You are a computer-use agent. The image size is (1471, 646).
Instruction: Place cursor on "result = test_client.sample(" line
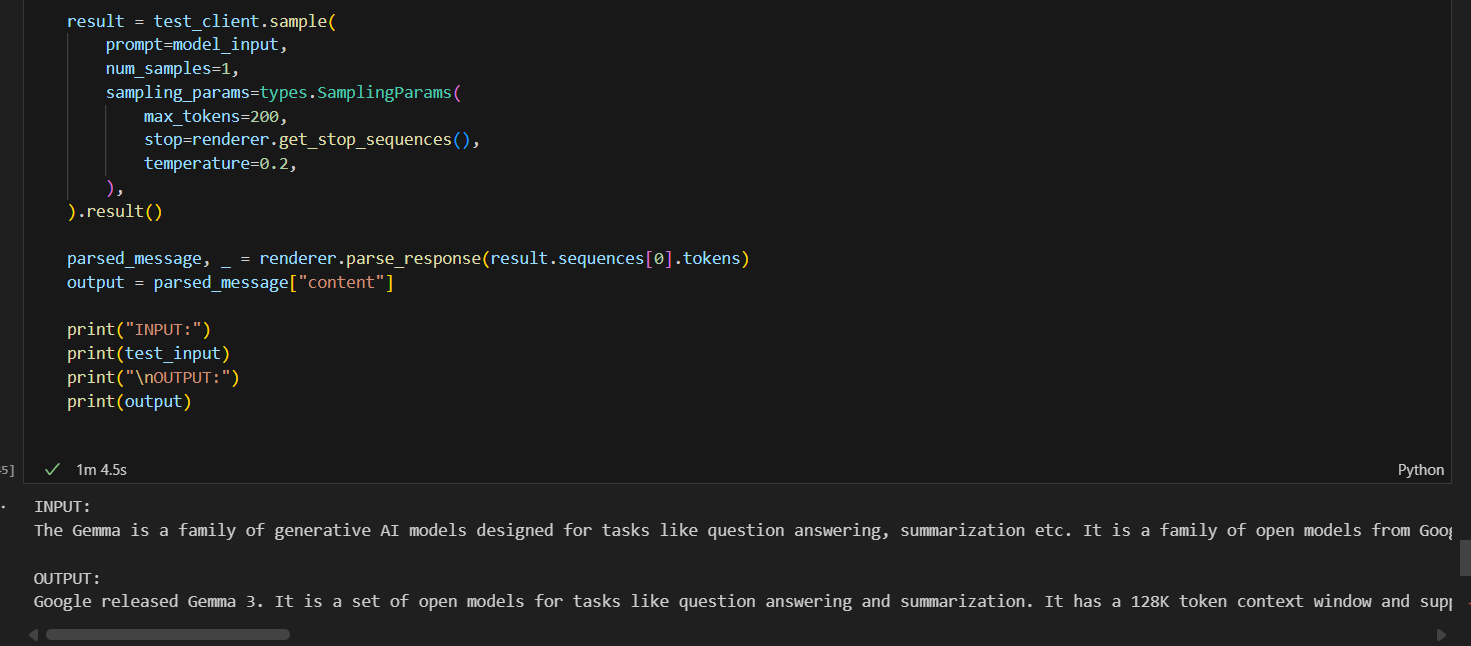[201, 21]
